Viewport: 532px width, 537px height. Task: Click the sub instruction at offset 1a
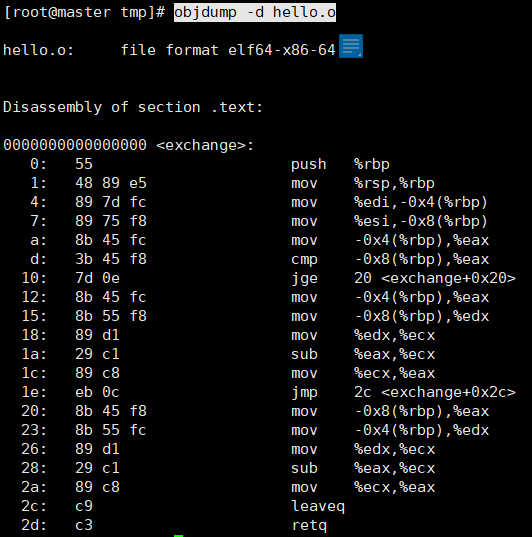coord(363,354)
